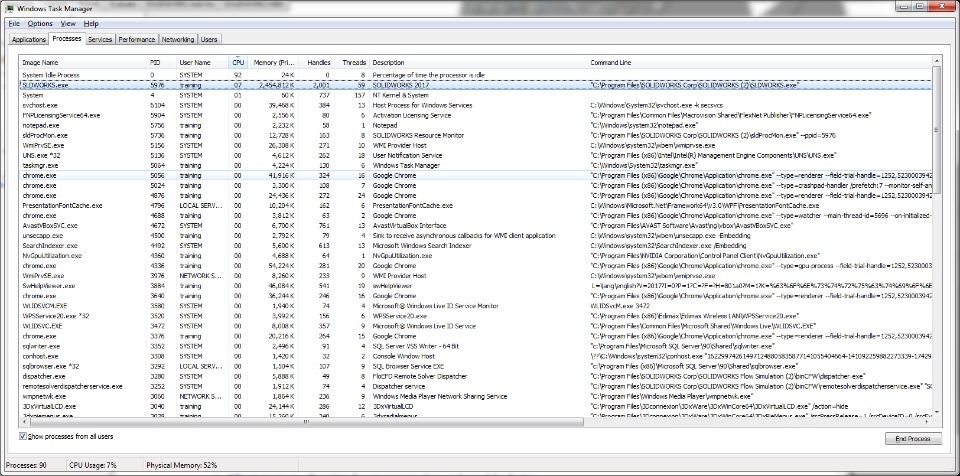Switch to the Performance tab
Viewport: 960px width, 476px height.
[x=136, y=40]
